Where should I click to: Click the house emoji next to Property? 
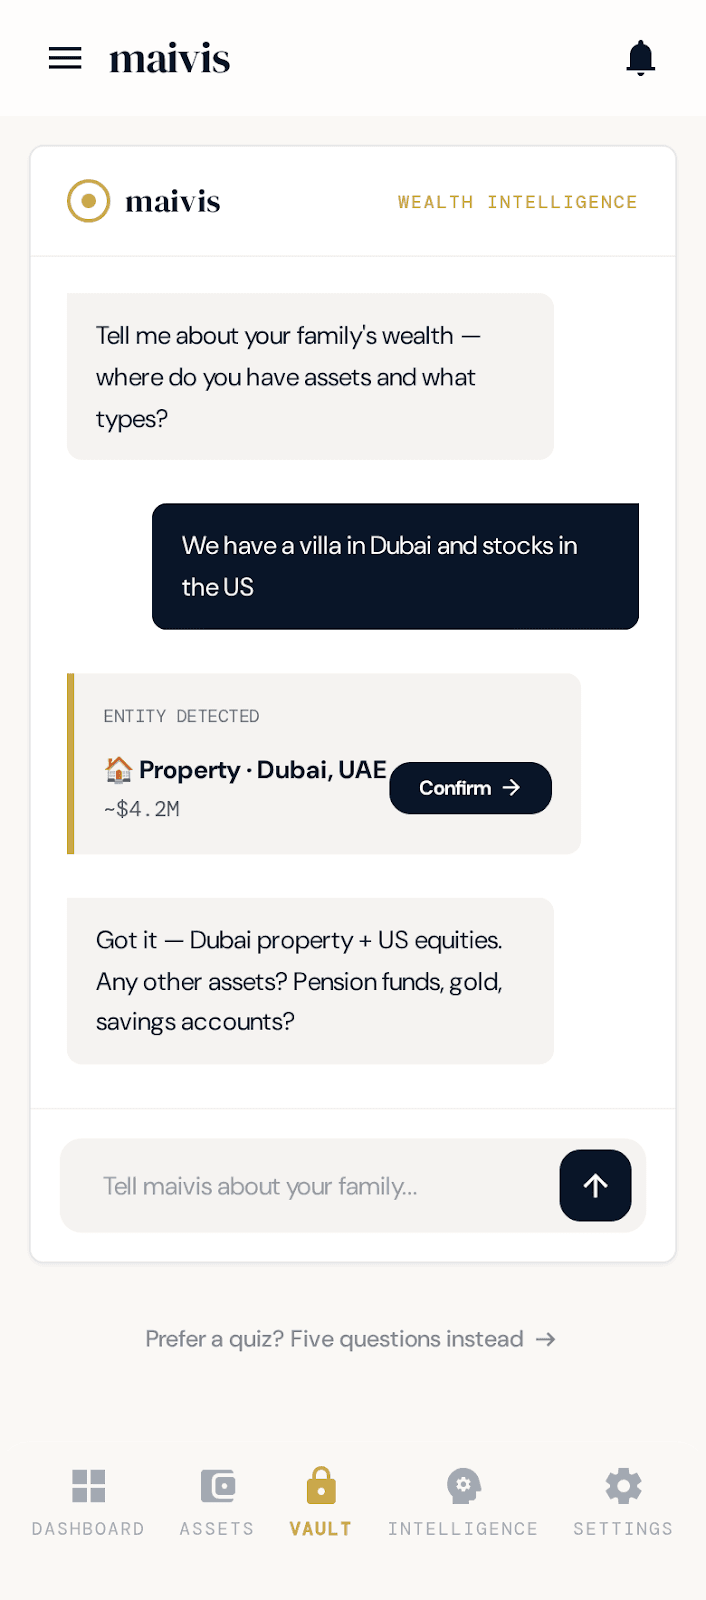pyautogui.click(x=118, y=770)
